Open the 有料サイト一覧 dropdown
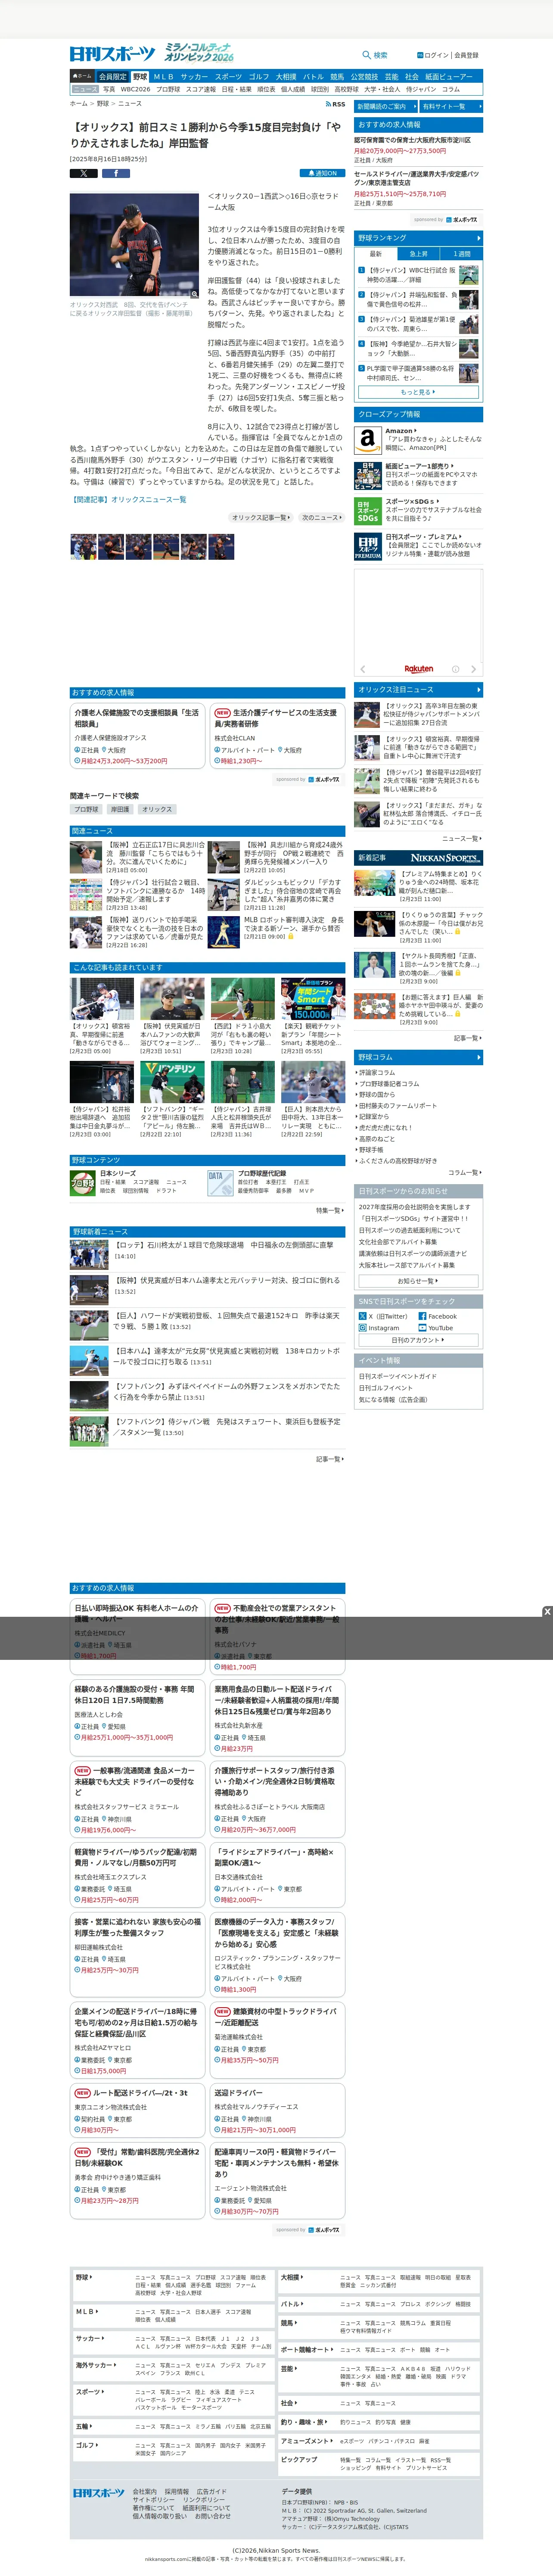 coord(451,106)
